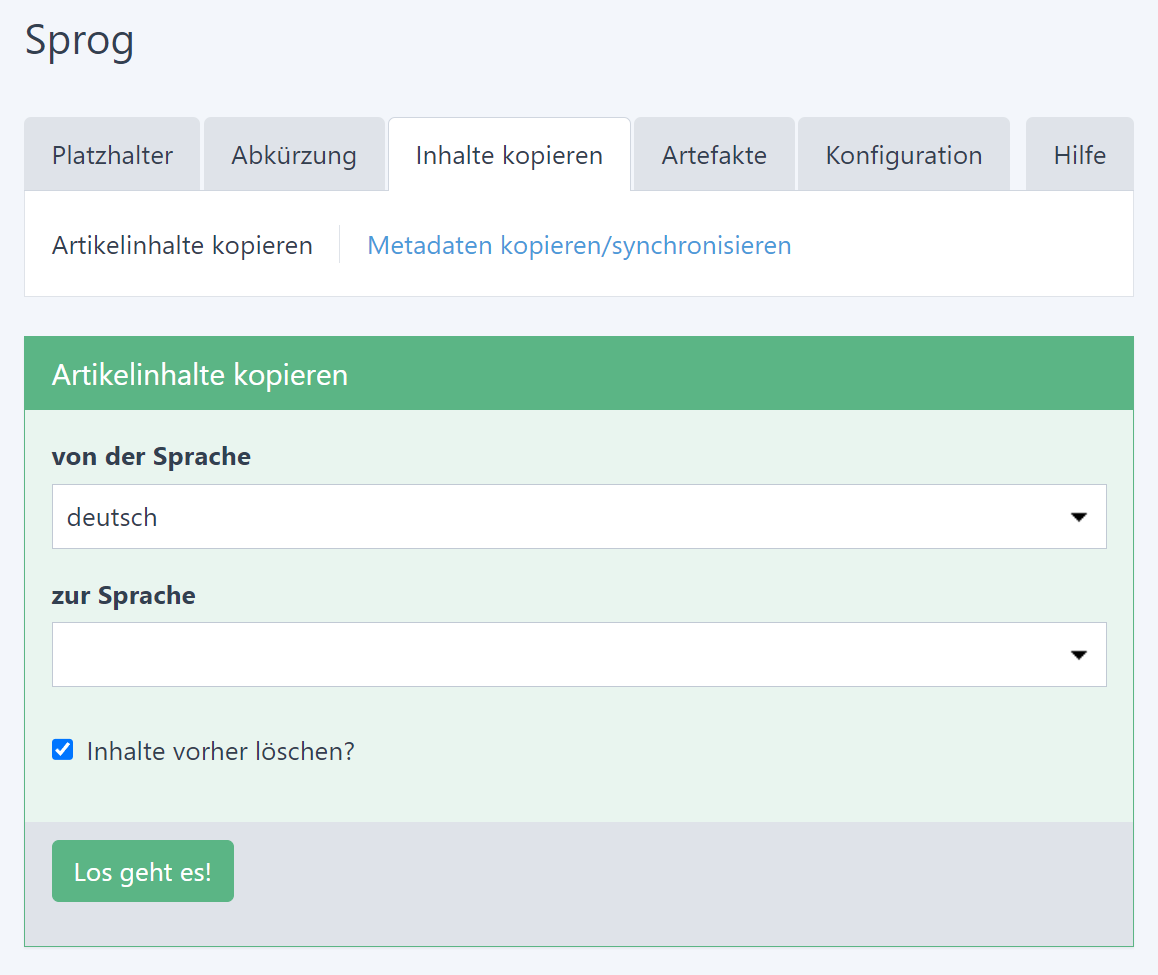Uncheck the 'Inhalte vorher löschen?' checkbox
1158x975 pixels.
click(63, 750)
